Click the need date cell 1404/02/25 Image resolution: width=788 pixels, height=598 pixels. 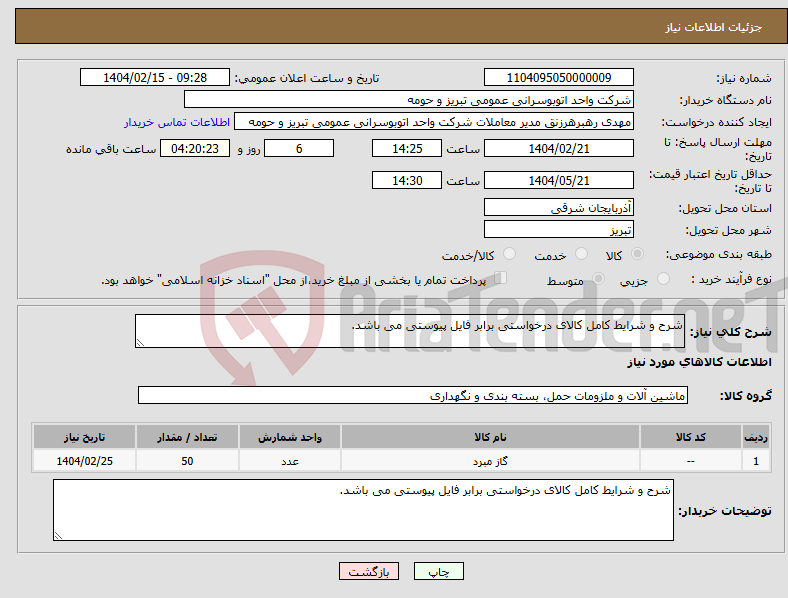point(84,461)
